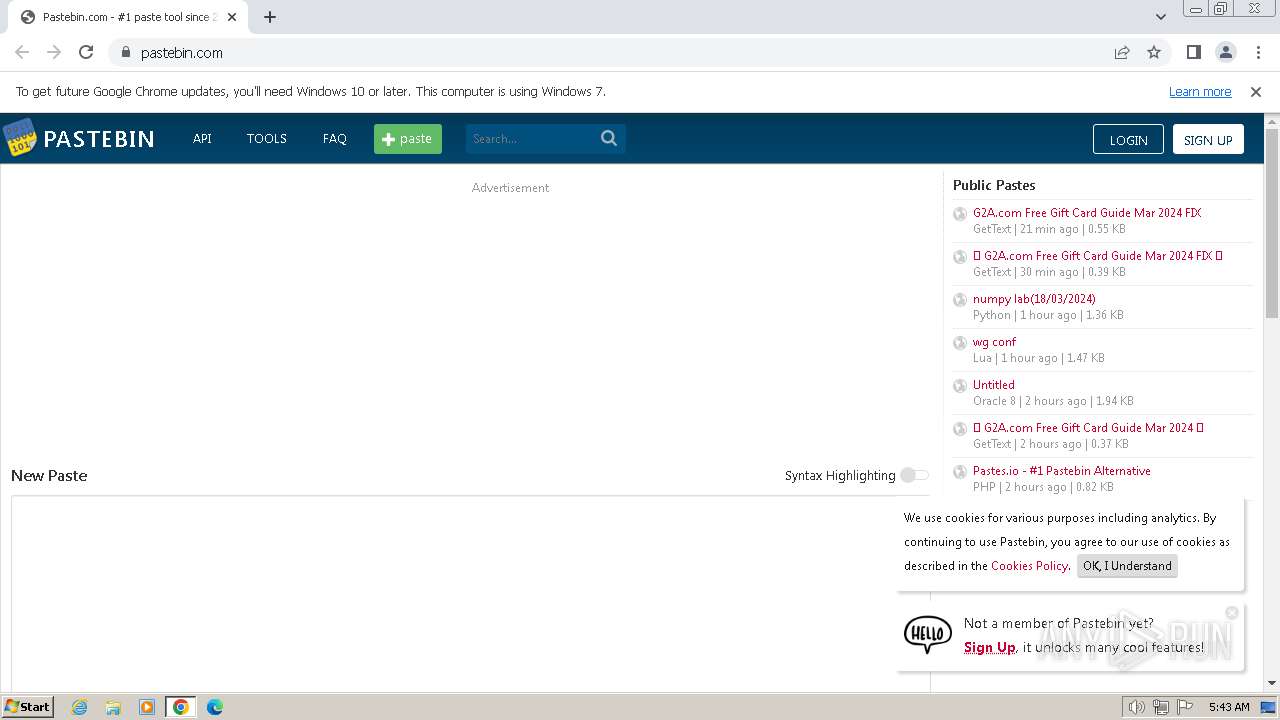Click the padlock site info icon
The height and width of the screenshot is (720, 1280).
[125, 52]
